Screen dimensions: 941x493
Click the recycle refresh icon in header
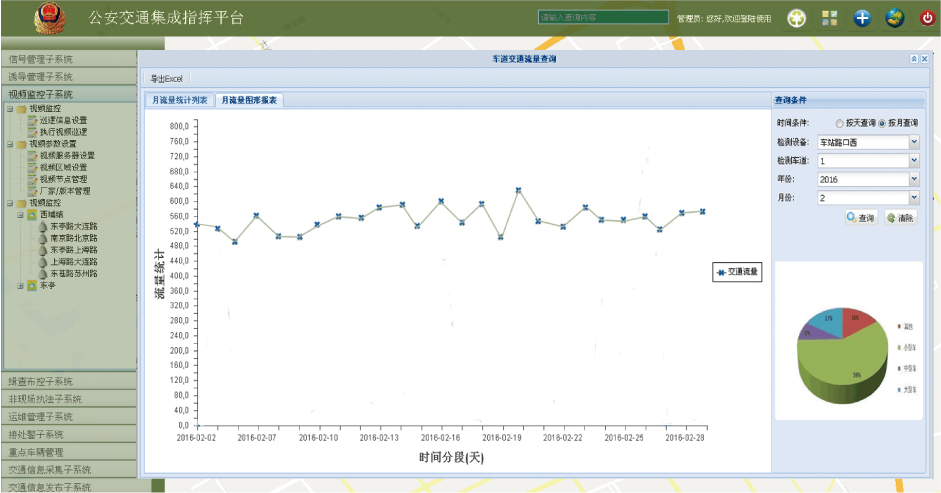point(796,18)
